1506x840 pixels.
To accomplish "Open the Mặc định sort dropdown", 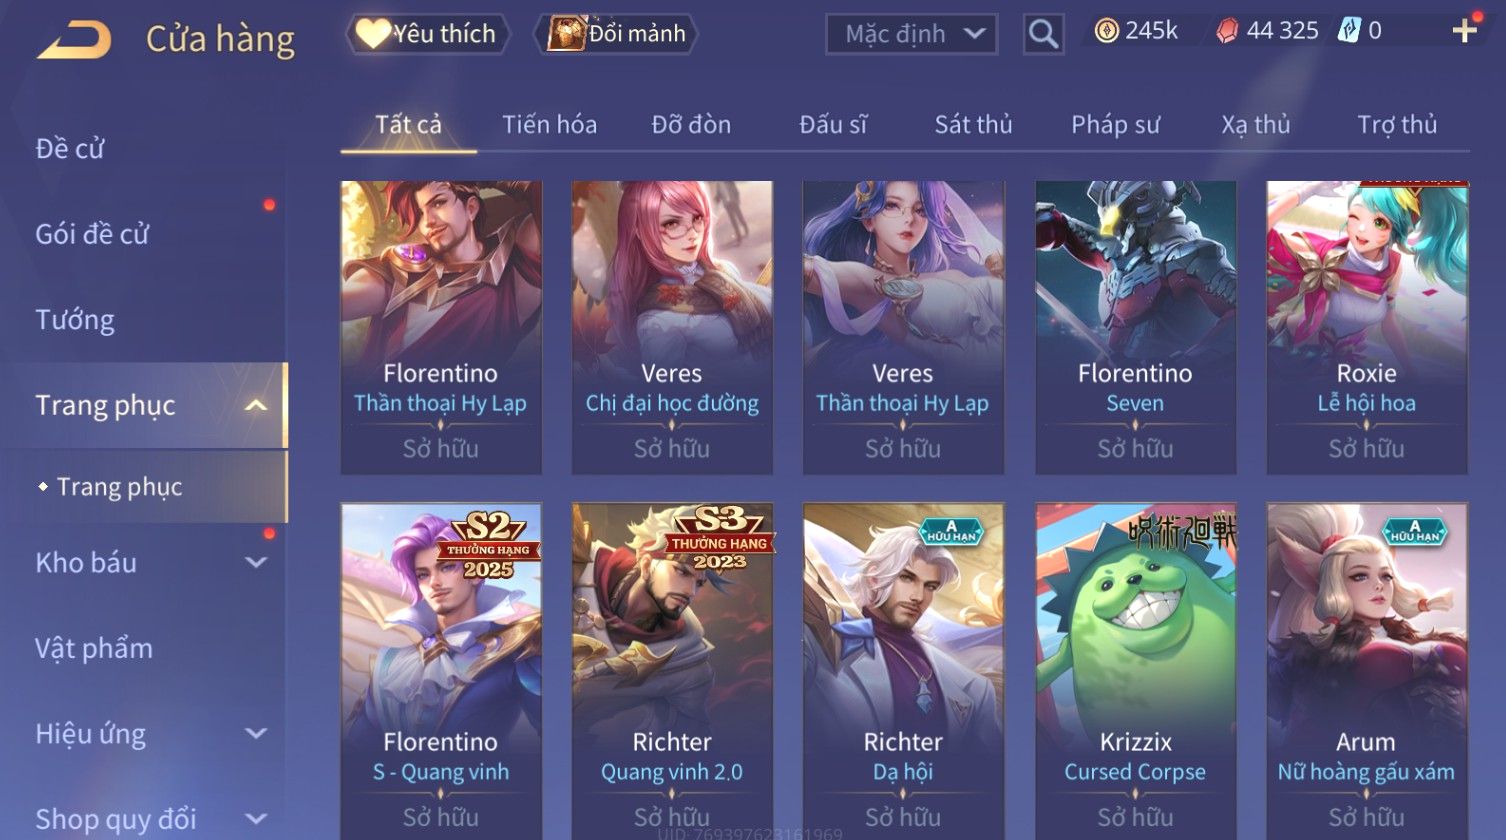I will [x=911, y=34].
